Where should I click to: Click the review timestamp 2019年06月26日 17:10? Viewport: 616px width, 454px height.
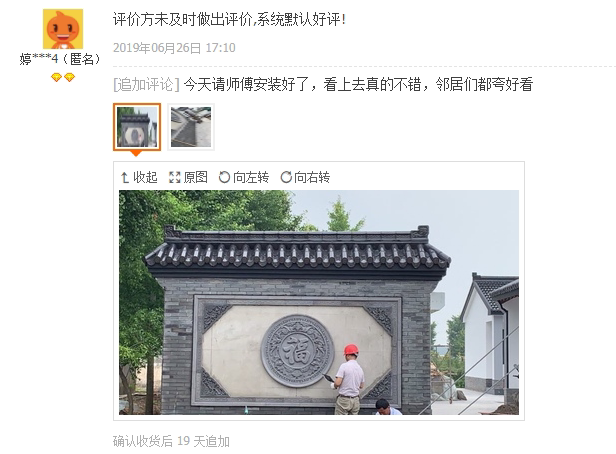click(174, 48)
